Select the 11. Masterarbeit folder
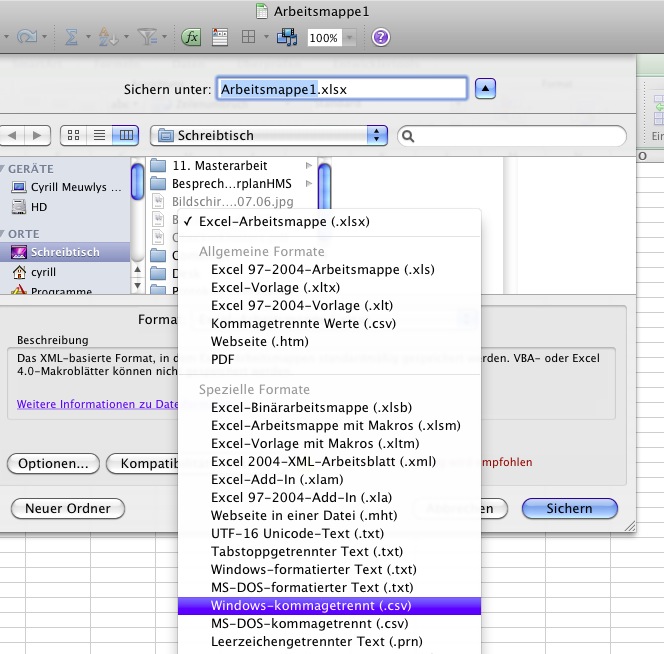 coord(231,165)
